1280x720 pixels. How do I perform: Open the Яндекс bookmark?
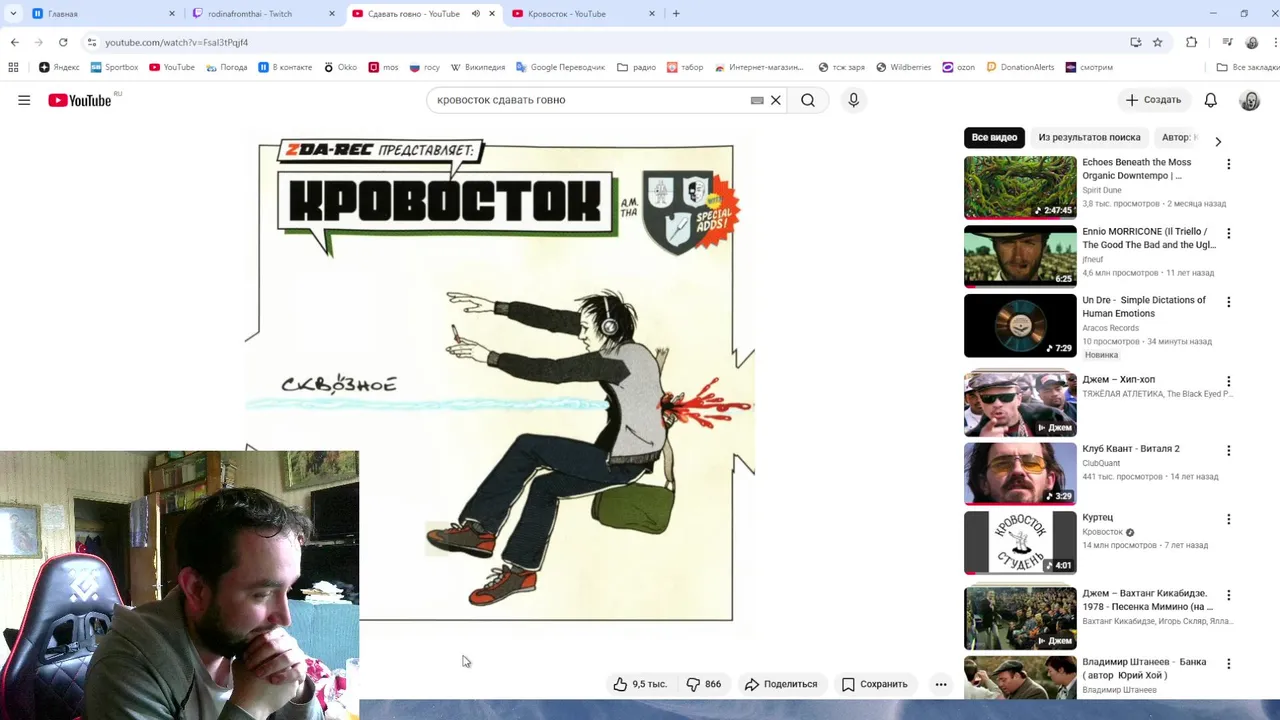pyautogui.click(x=59, y=67)
